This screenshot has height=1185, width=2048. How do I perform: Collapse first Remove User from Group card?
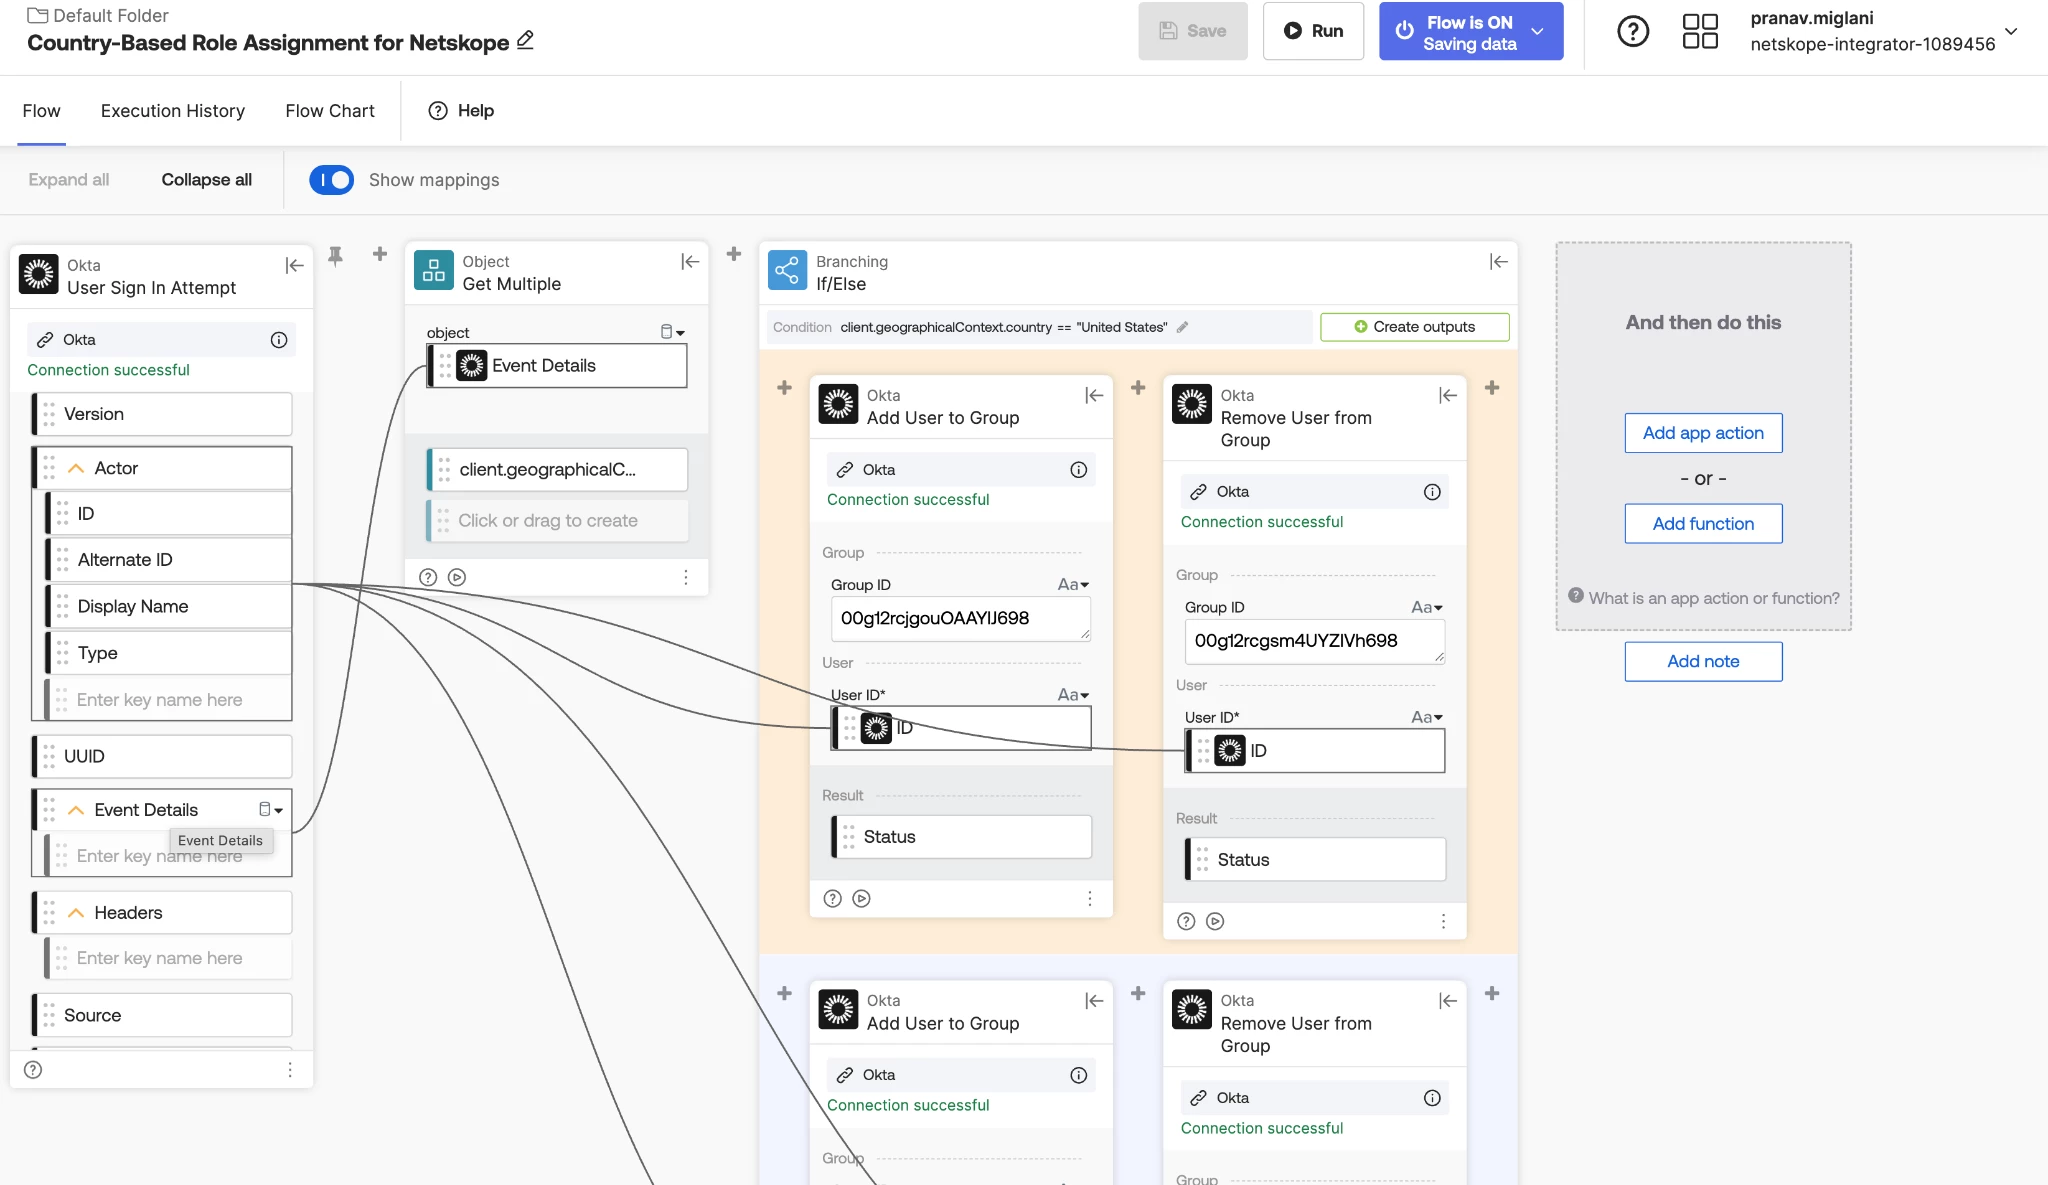(x=1448, y=395)
